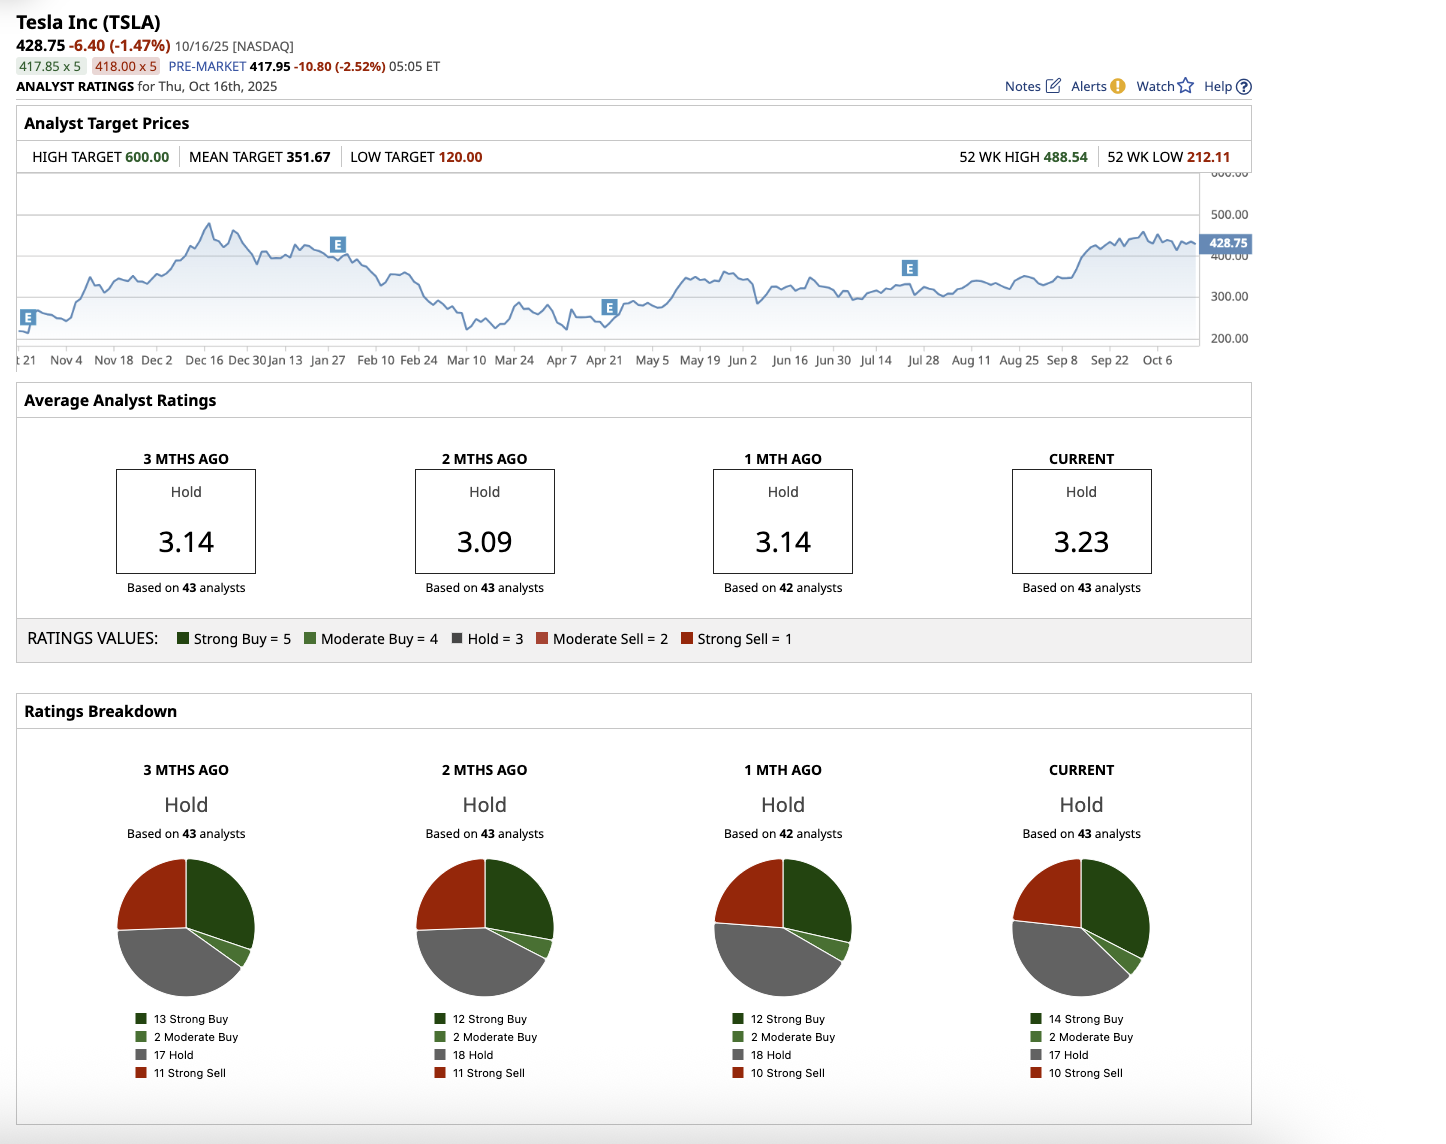
Task: Click the green bid quote 417.85 x 5
Action: [50, 66]
